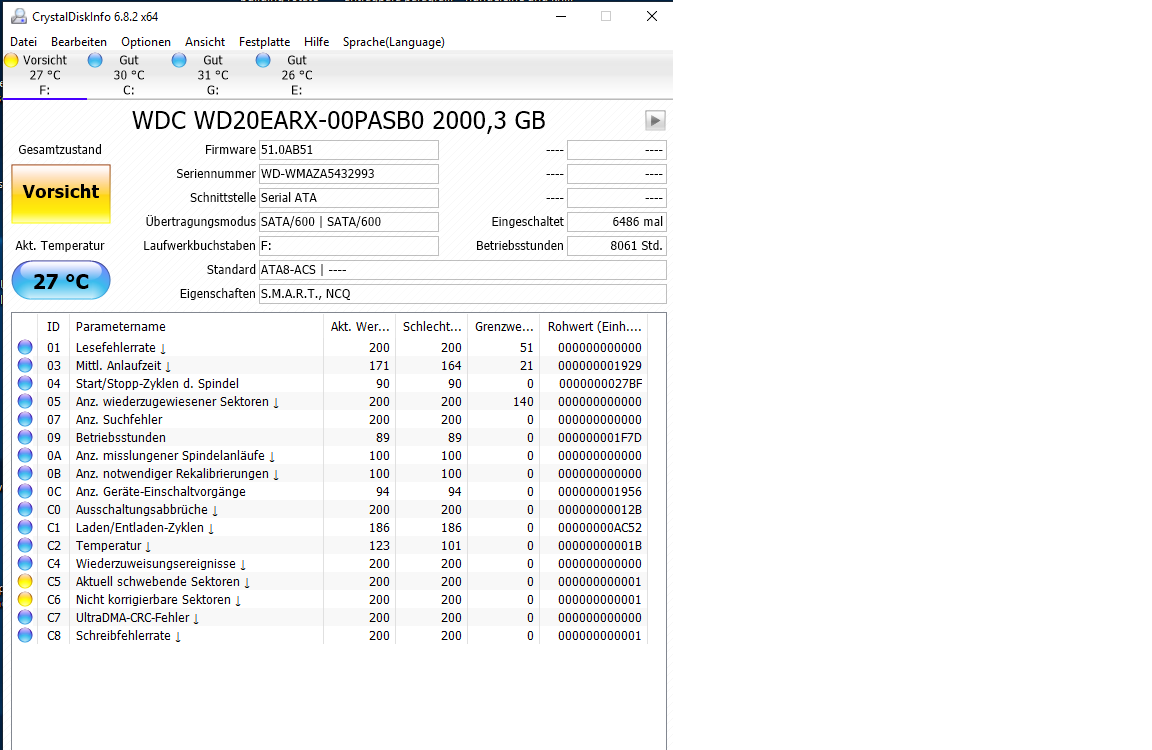Click the Eingeschaltet value 6486 mal
Screen dimensions: 1152x750
click(x=616, y=222)
